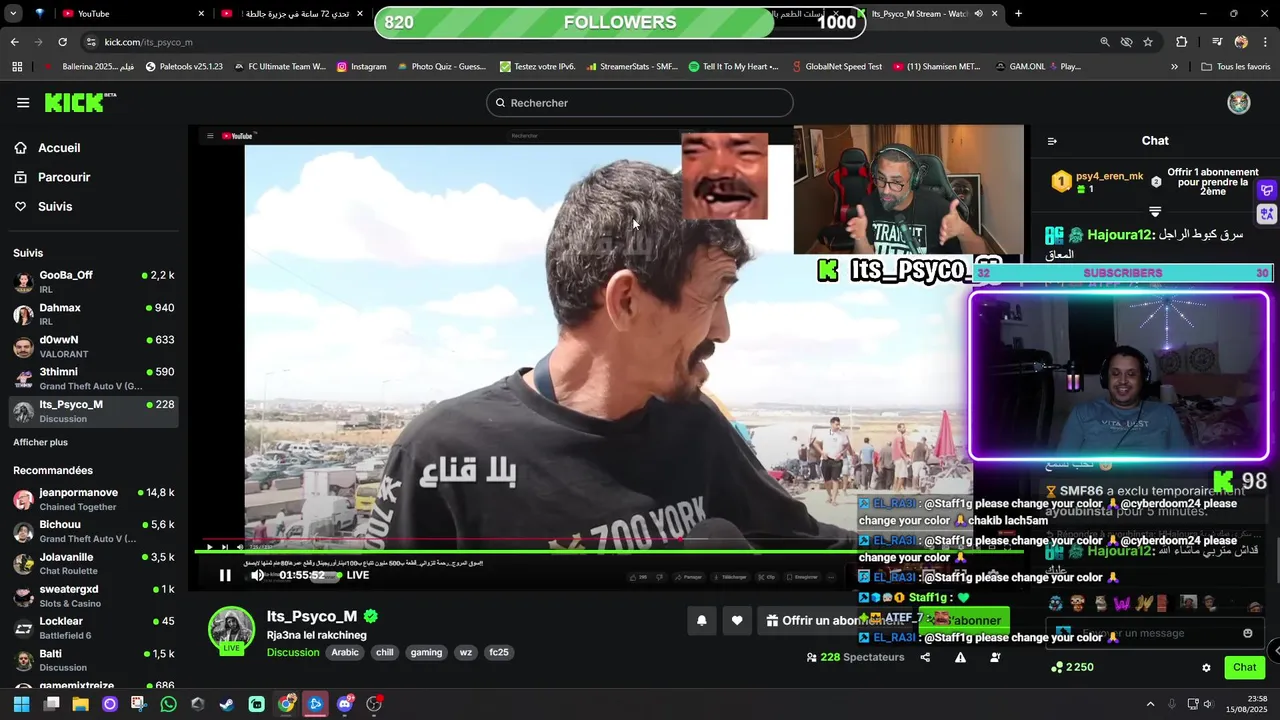Image resolution: width=1280 pixels, height=720 pixels.
Task: Open the user profile avatar menu
Action: pyautogui.click(x=1239, y=103)
